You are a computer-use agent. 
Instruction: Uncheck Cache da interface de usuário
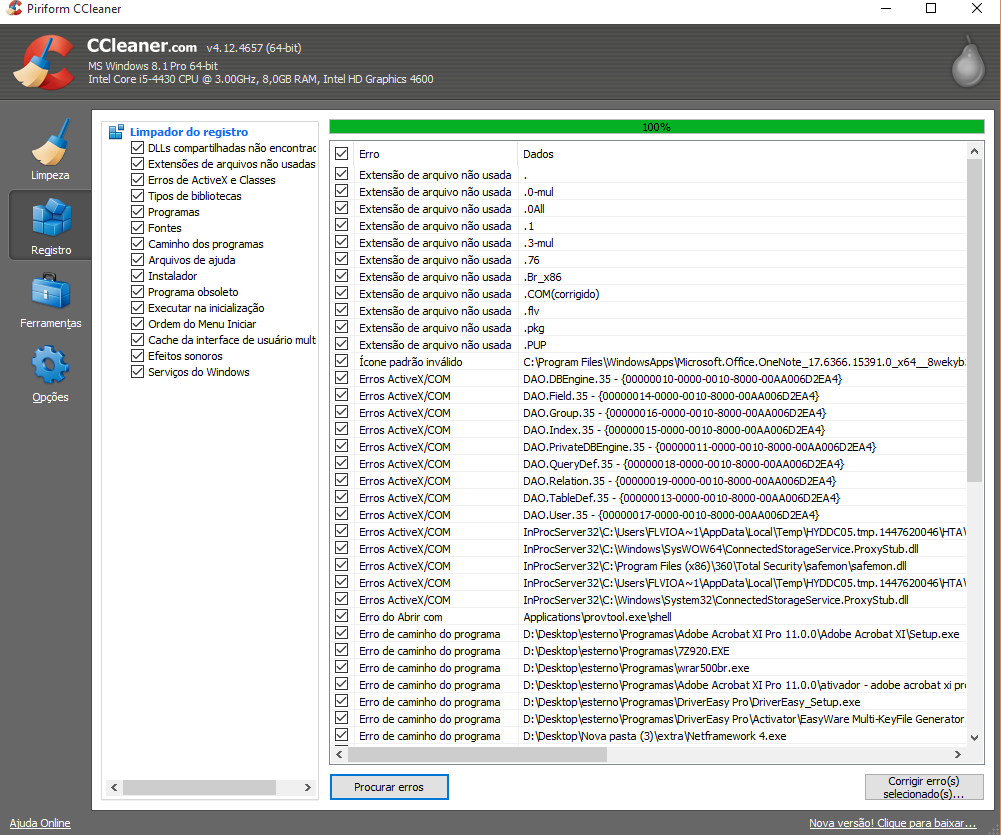[137, 340]
